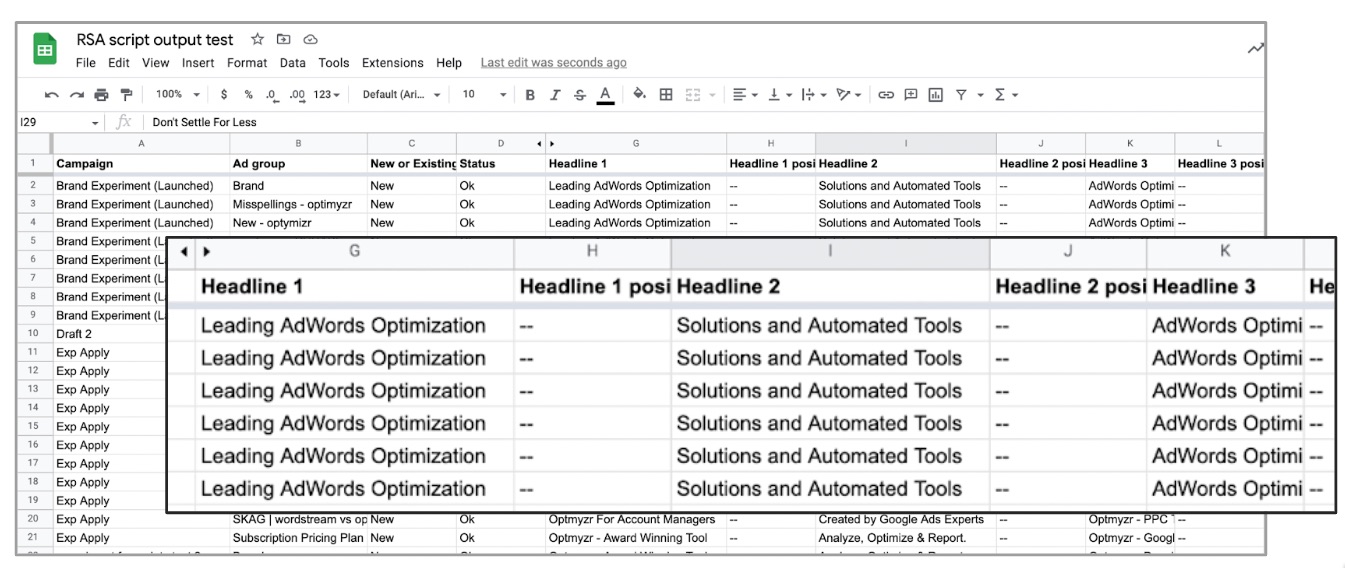This screenshot has width=1346, height=568.
Task: Click the document title RSA script output test
Action: tap(155, 40)
